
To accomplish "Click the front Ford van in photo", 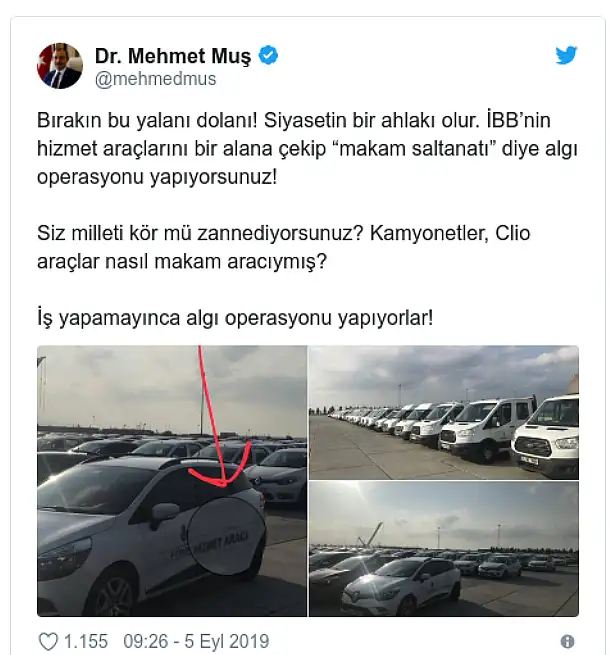I will (545, 437).
